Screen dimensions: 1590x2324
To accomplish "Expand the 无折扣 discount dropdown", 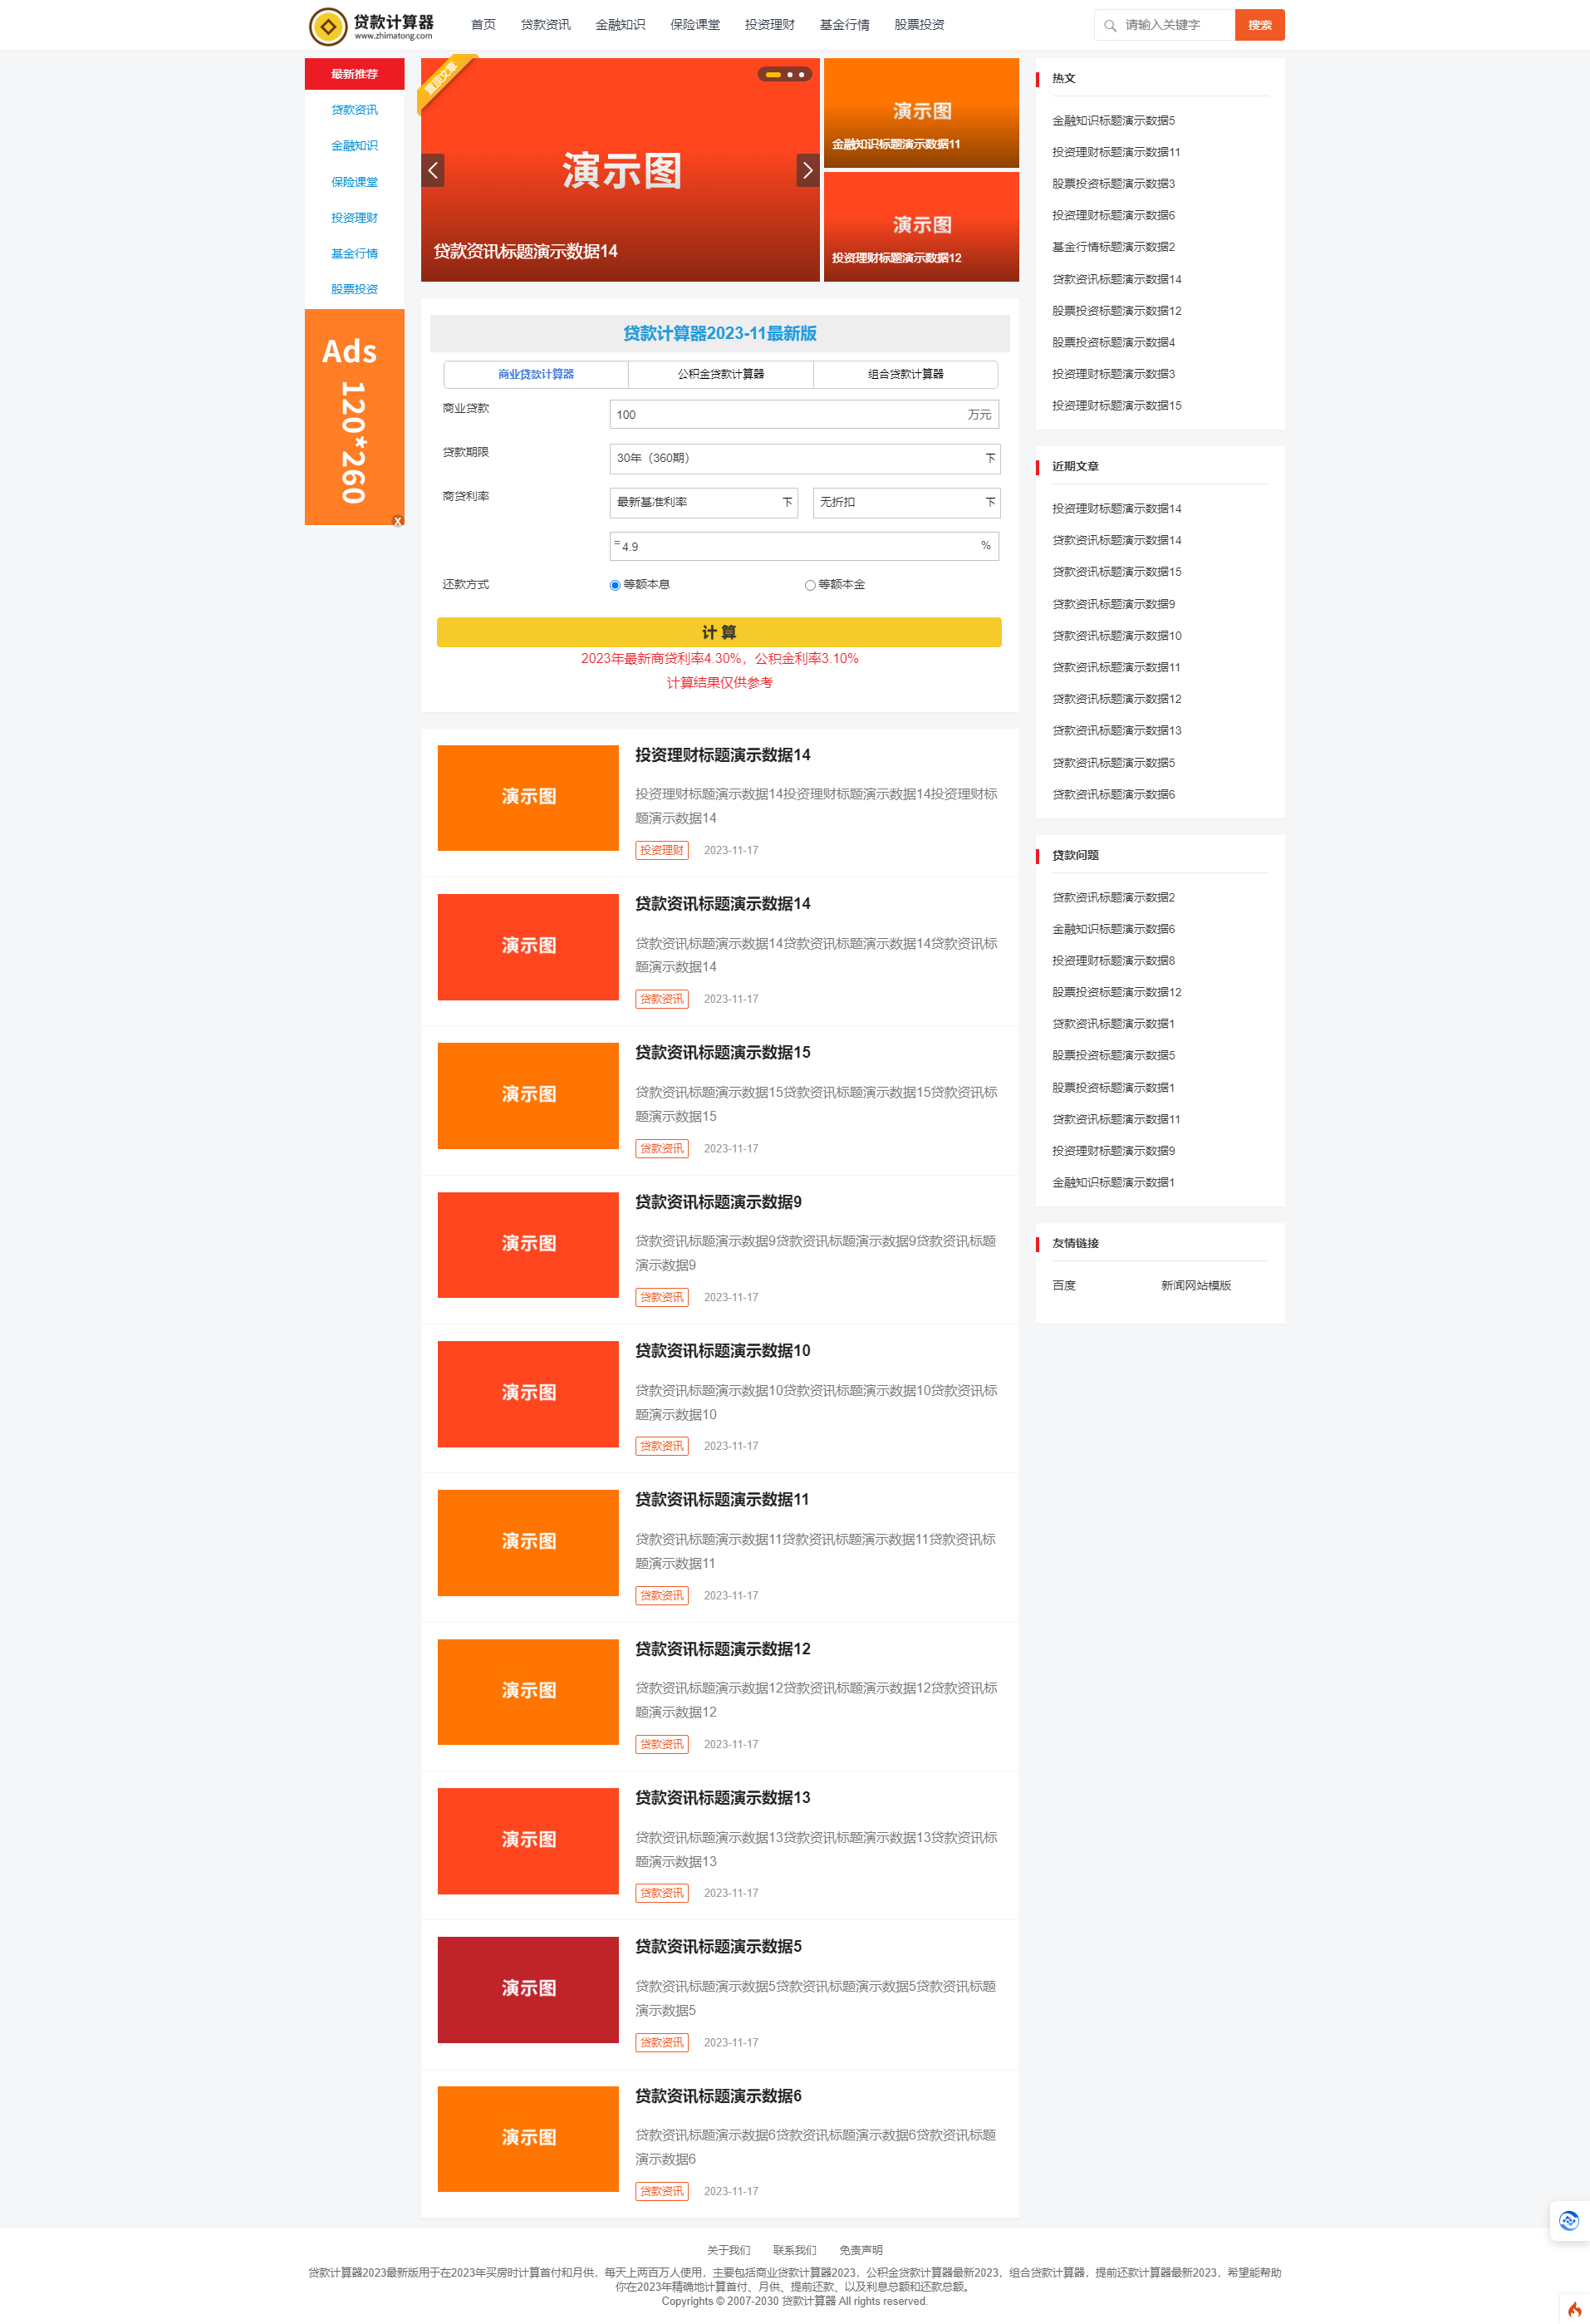I will point(906,503).
